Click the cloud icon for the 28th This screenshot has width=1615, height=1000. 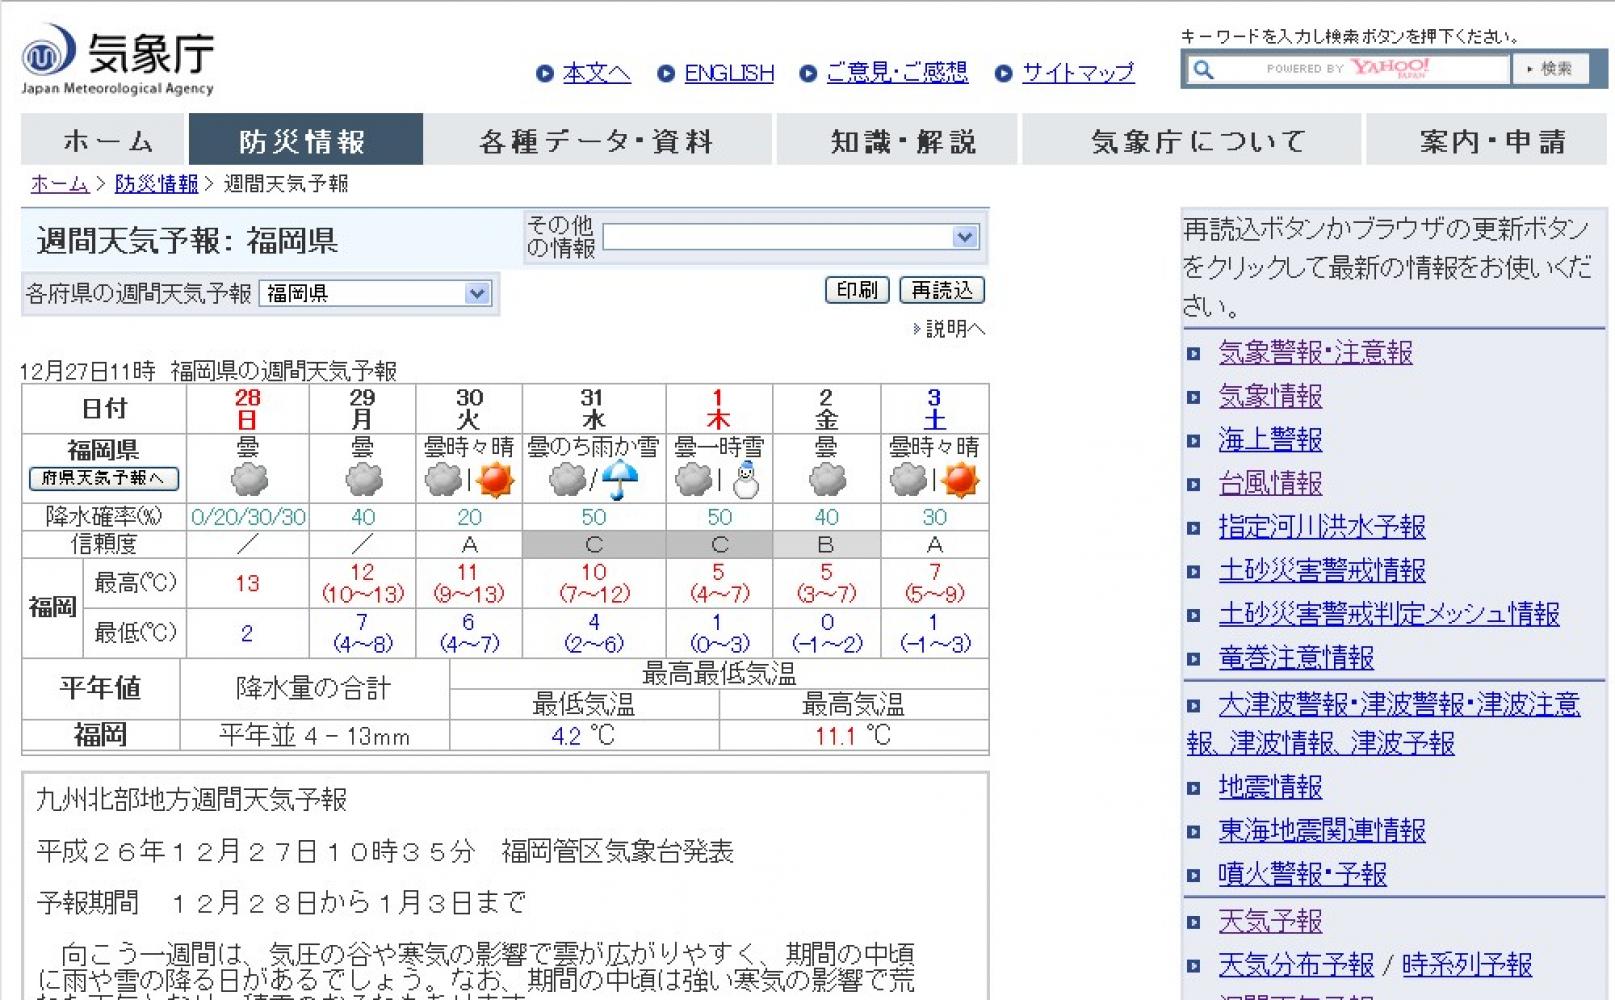click(249, 480)
